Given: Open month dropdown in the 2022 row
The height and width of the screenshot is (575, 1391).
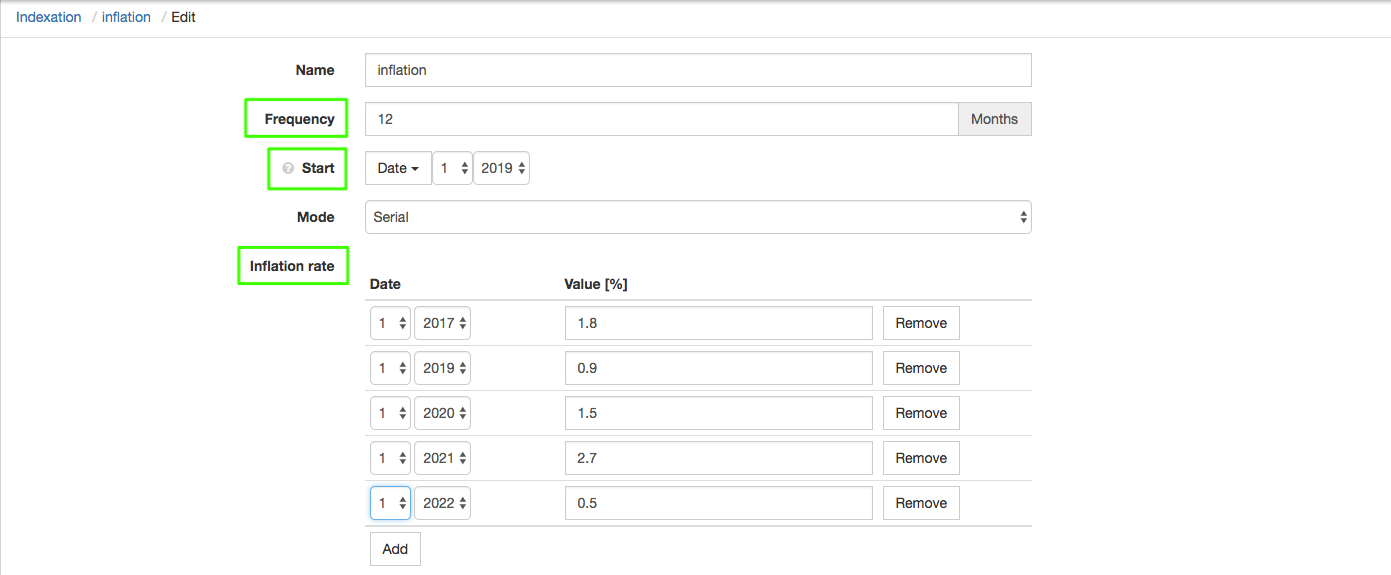Looking at the screenshot, I should pos(390,503).
